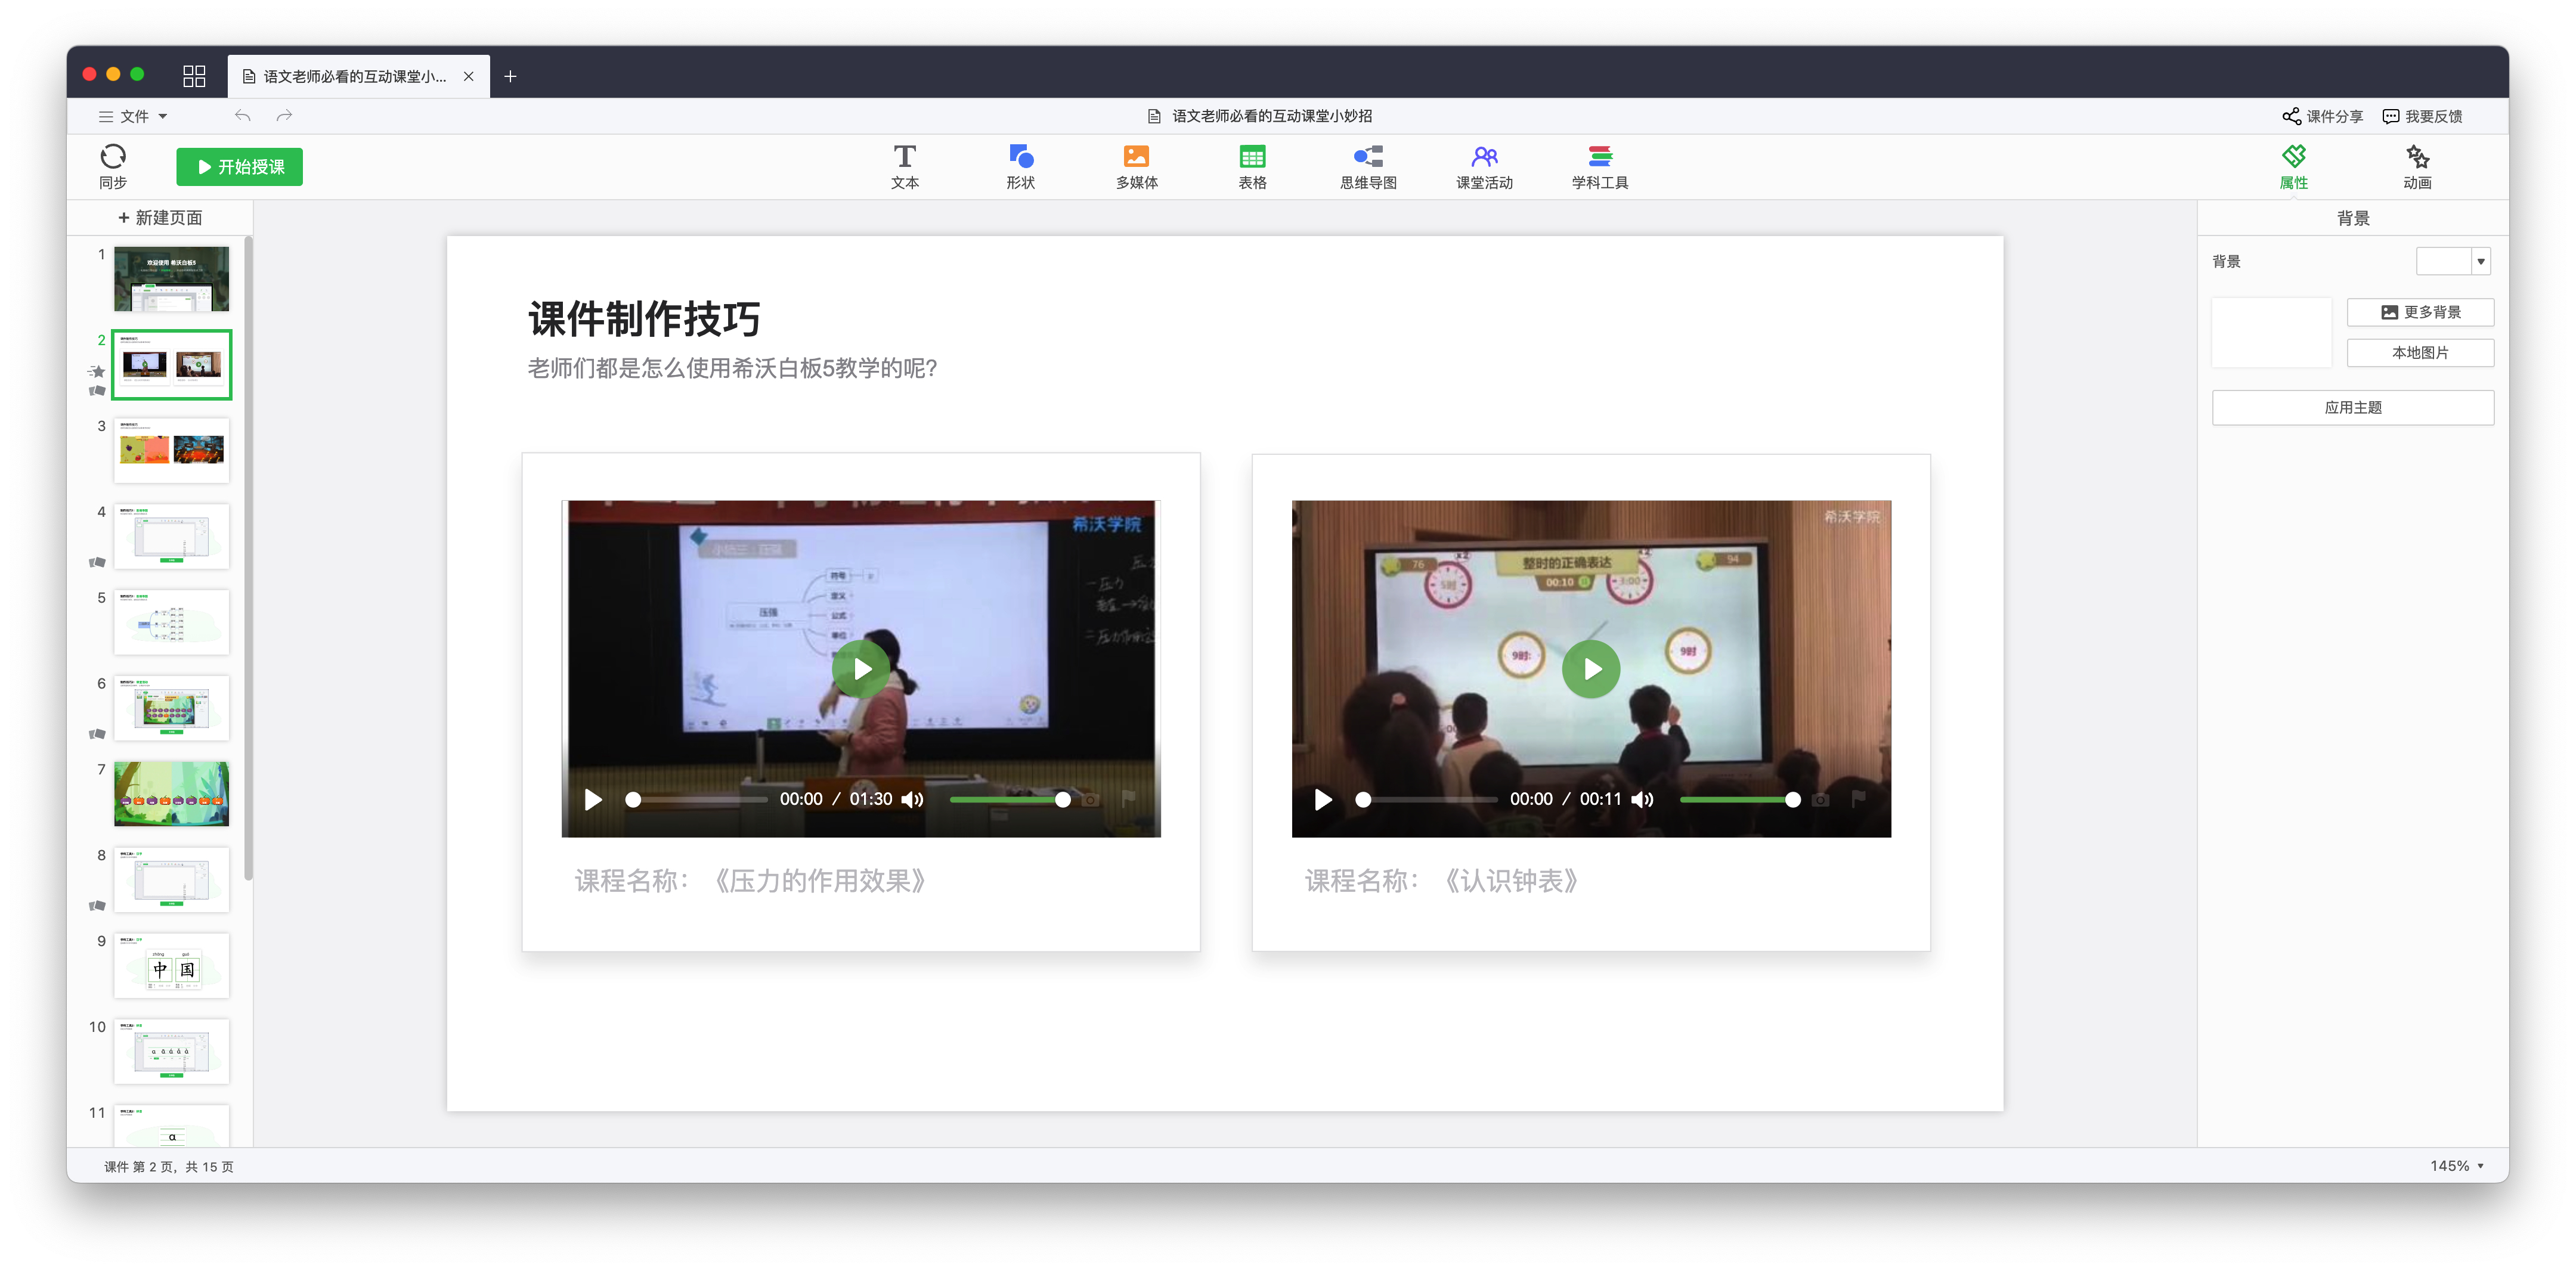Click the Sync (同步) icon

pos(112,158)
